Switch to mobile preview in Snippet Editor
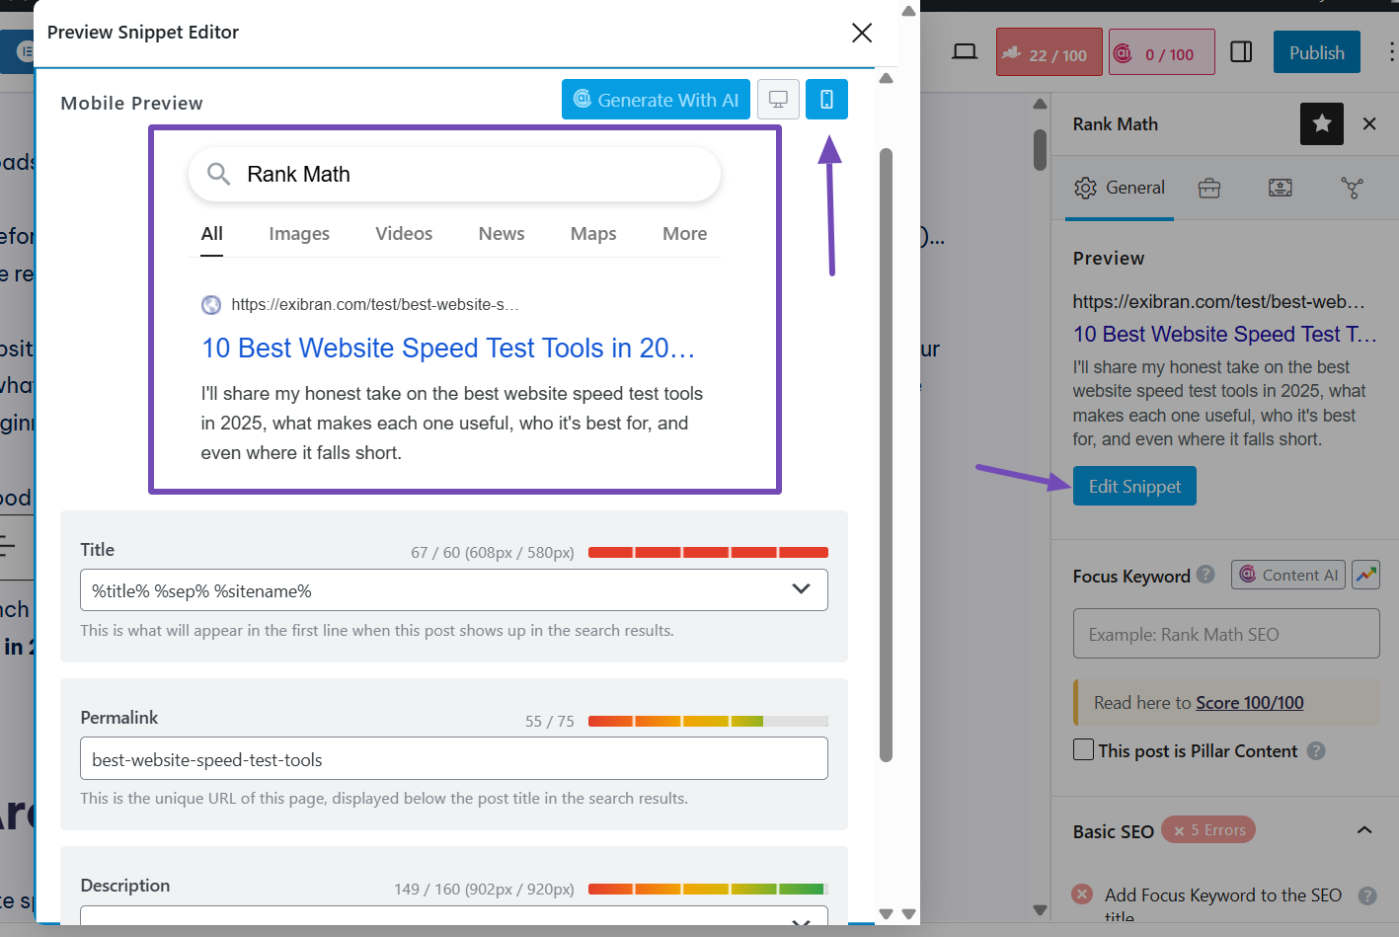Screen dimensions: 1399x937 click(826, 99)
